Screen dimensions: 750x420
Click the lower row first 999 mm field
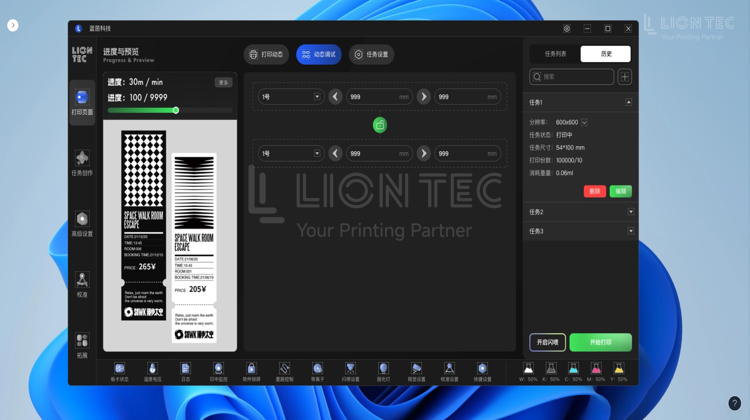coord(379,154)
